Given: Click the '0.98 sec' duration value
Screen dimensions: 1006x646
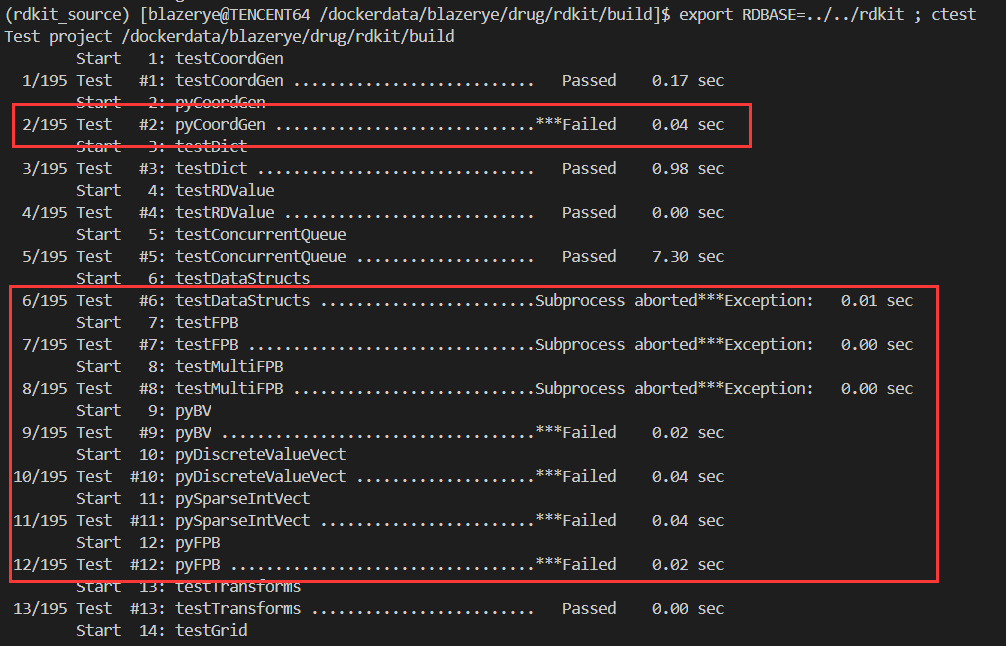Looking at the screenshot, I should [688, 169].
